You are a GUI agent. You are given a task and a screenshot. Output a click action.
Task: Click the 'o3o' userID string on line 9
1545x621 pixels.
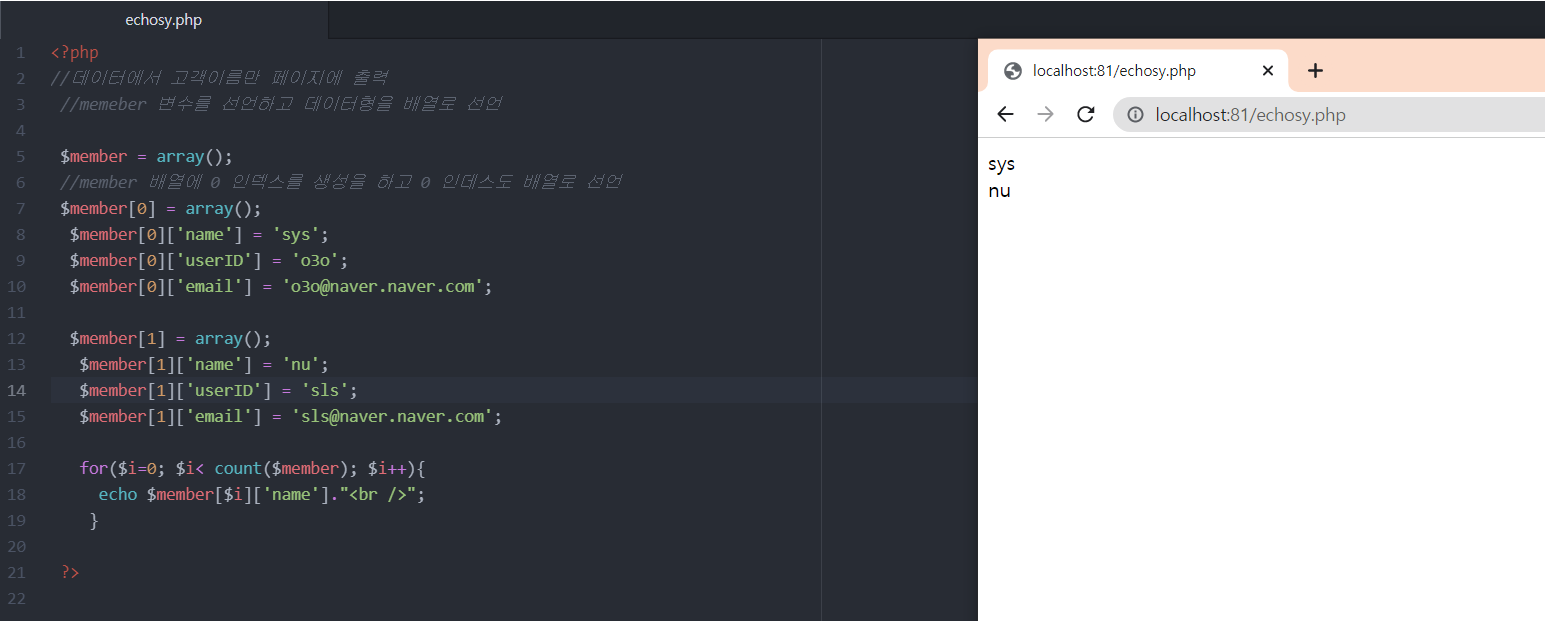click(x=315, y=260)
